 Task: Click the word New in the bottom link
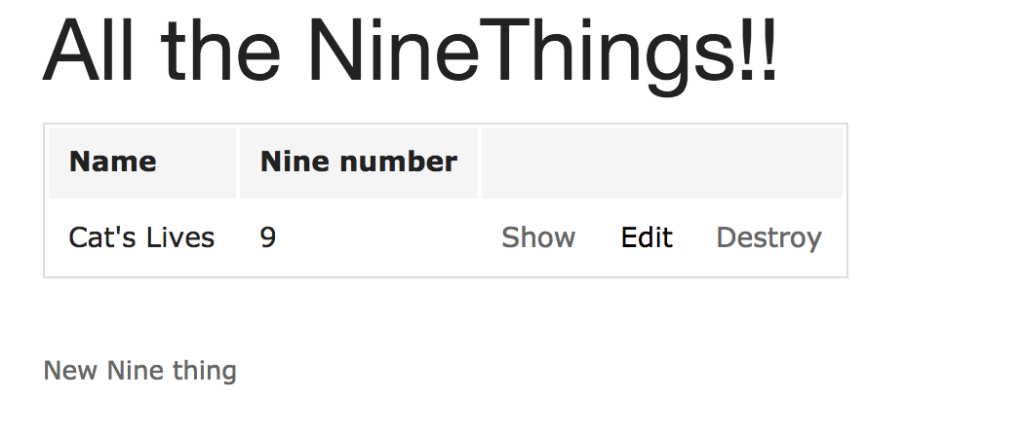point(70,371)
